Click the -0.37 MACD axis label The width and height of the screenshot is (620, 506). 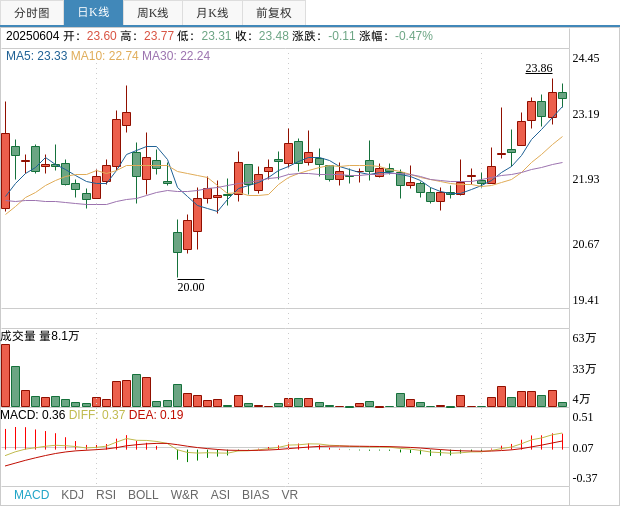[x=584, y=478]
